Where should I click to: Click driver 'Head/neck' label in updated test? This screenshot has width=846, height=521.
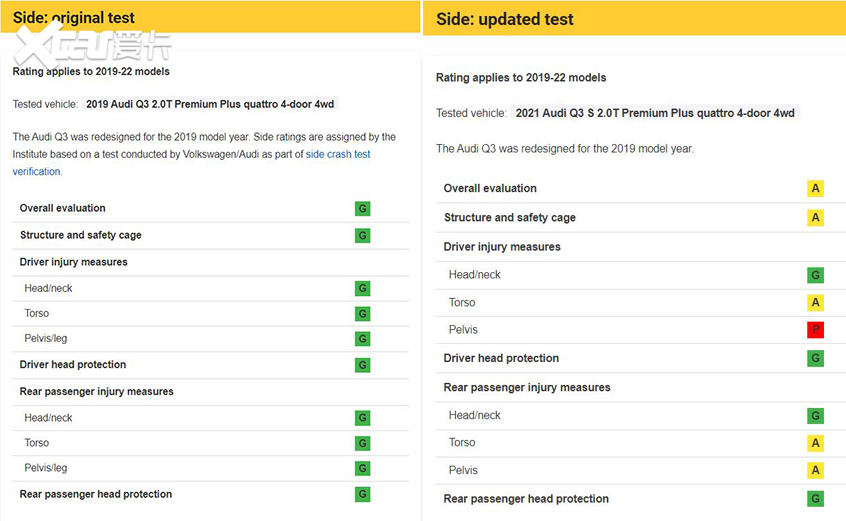click(x=475, y=275)
